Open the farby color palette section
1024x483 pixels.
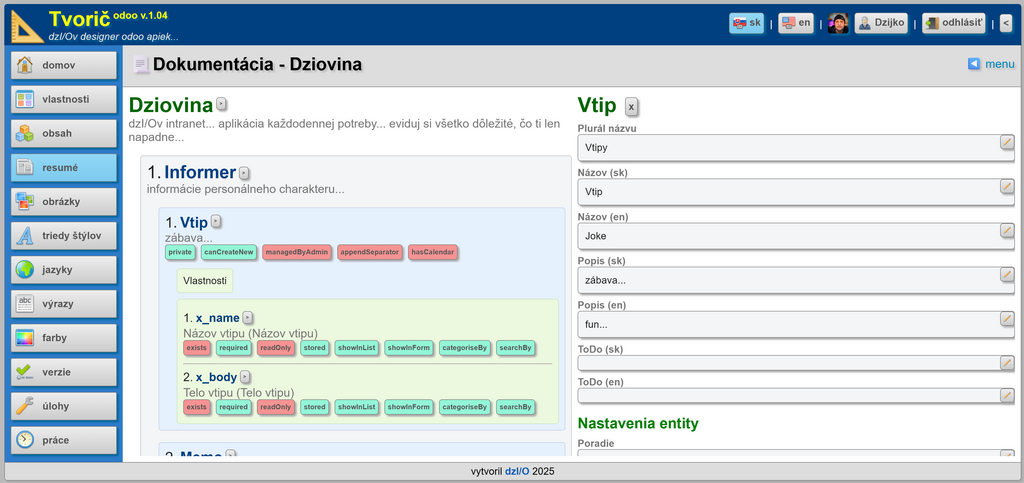pyautogui.click(x=64, y=338)
